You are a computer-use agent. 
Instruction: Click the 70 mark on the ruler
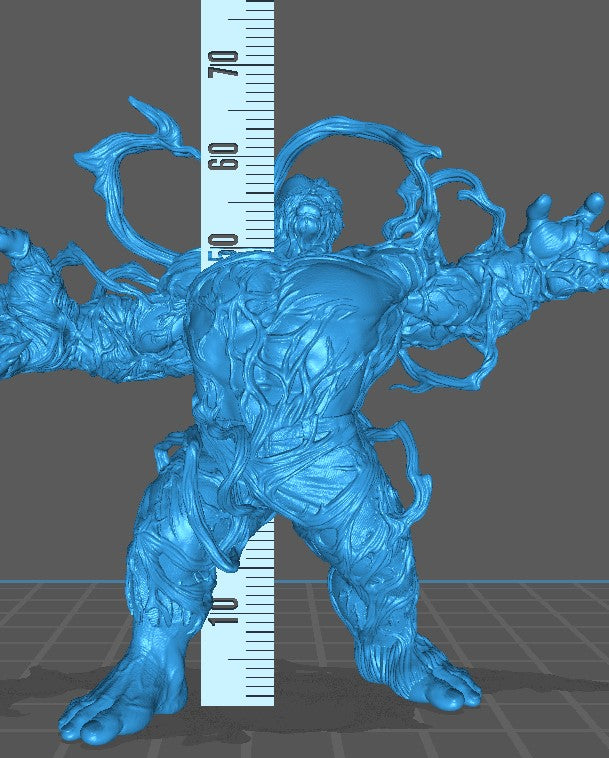point(230,64)
